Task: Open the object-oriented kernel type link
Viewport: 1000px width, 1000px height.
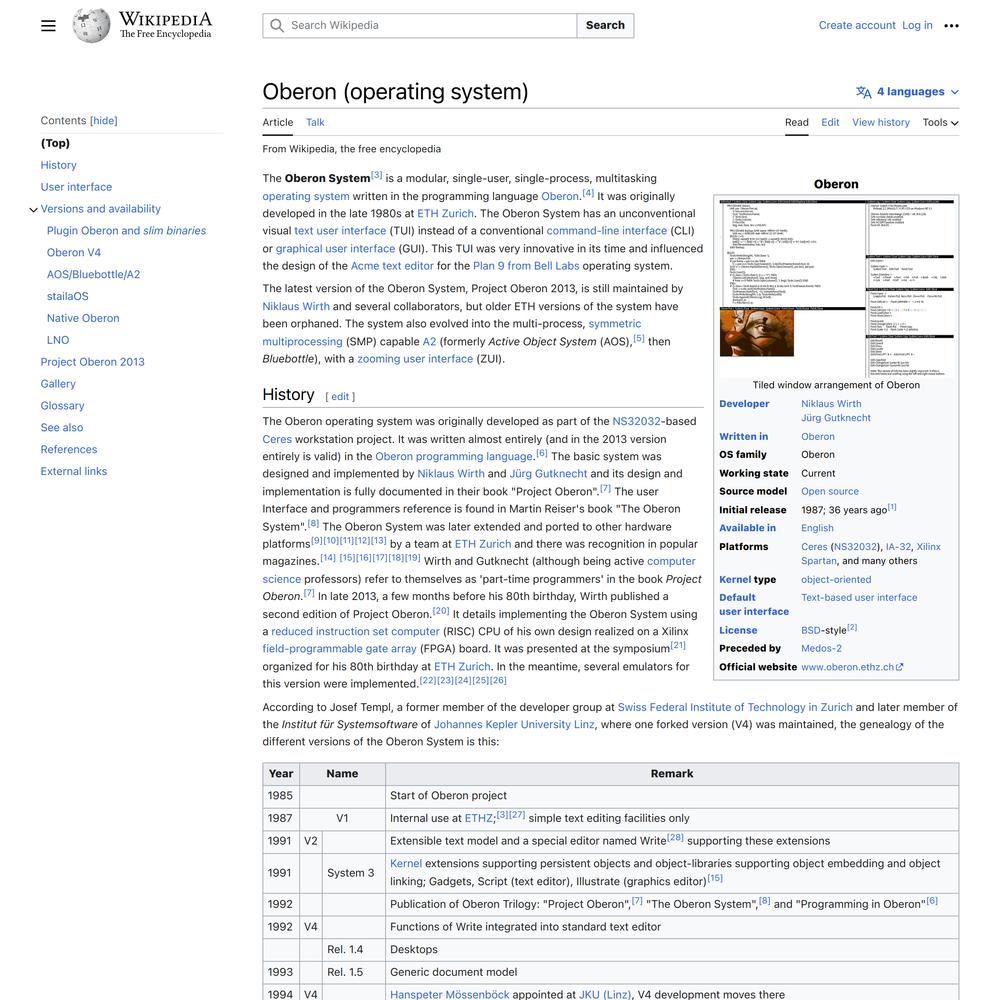Action: (x=836, y=580)
